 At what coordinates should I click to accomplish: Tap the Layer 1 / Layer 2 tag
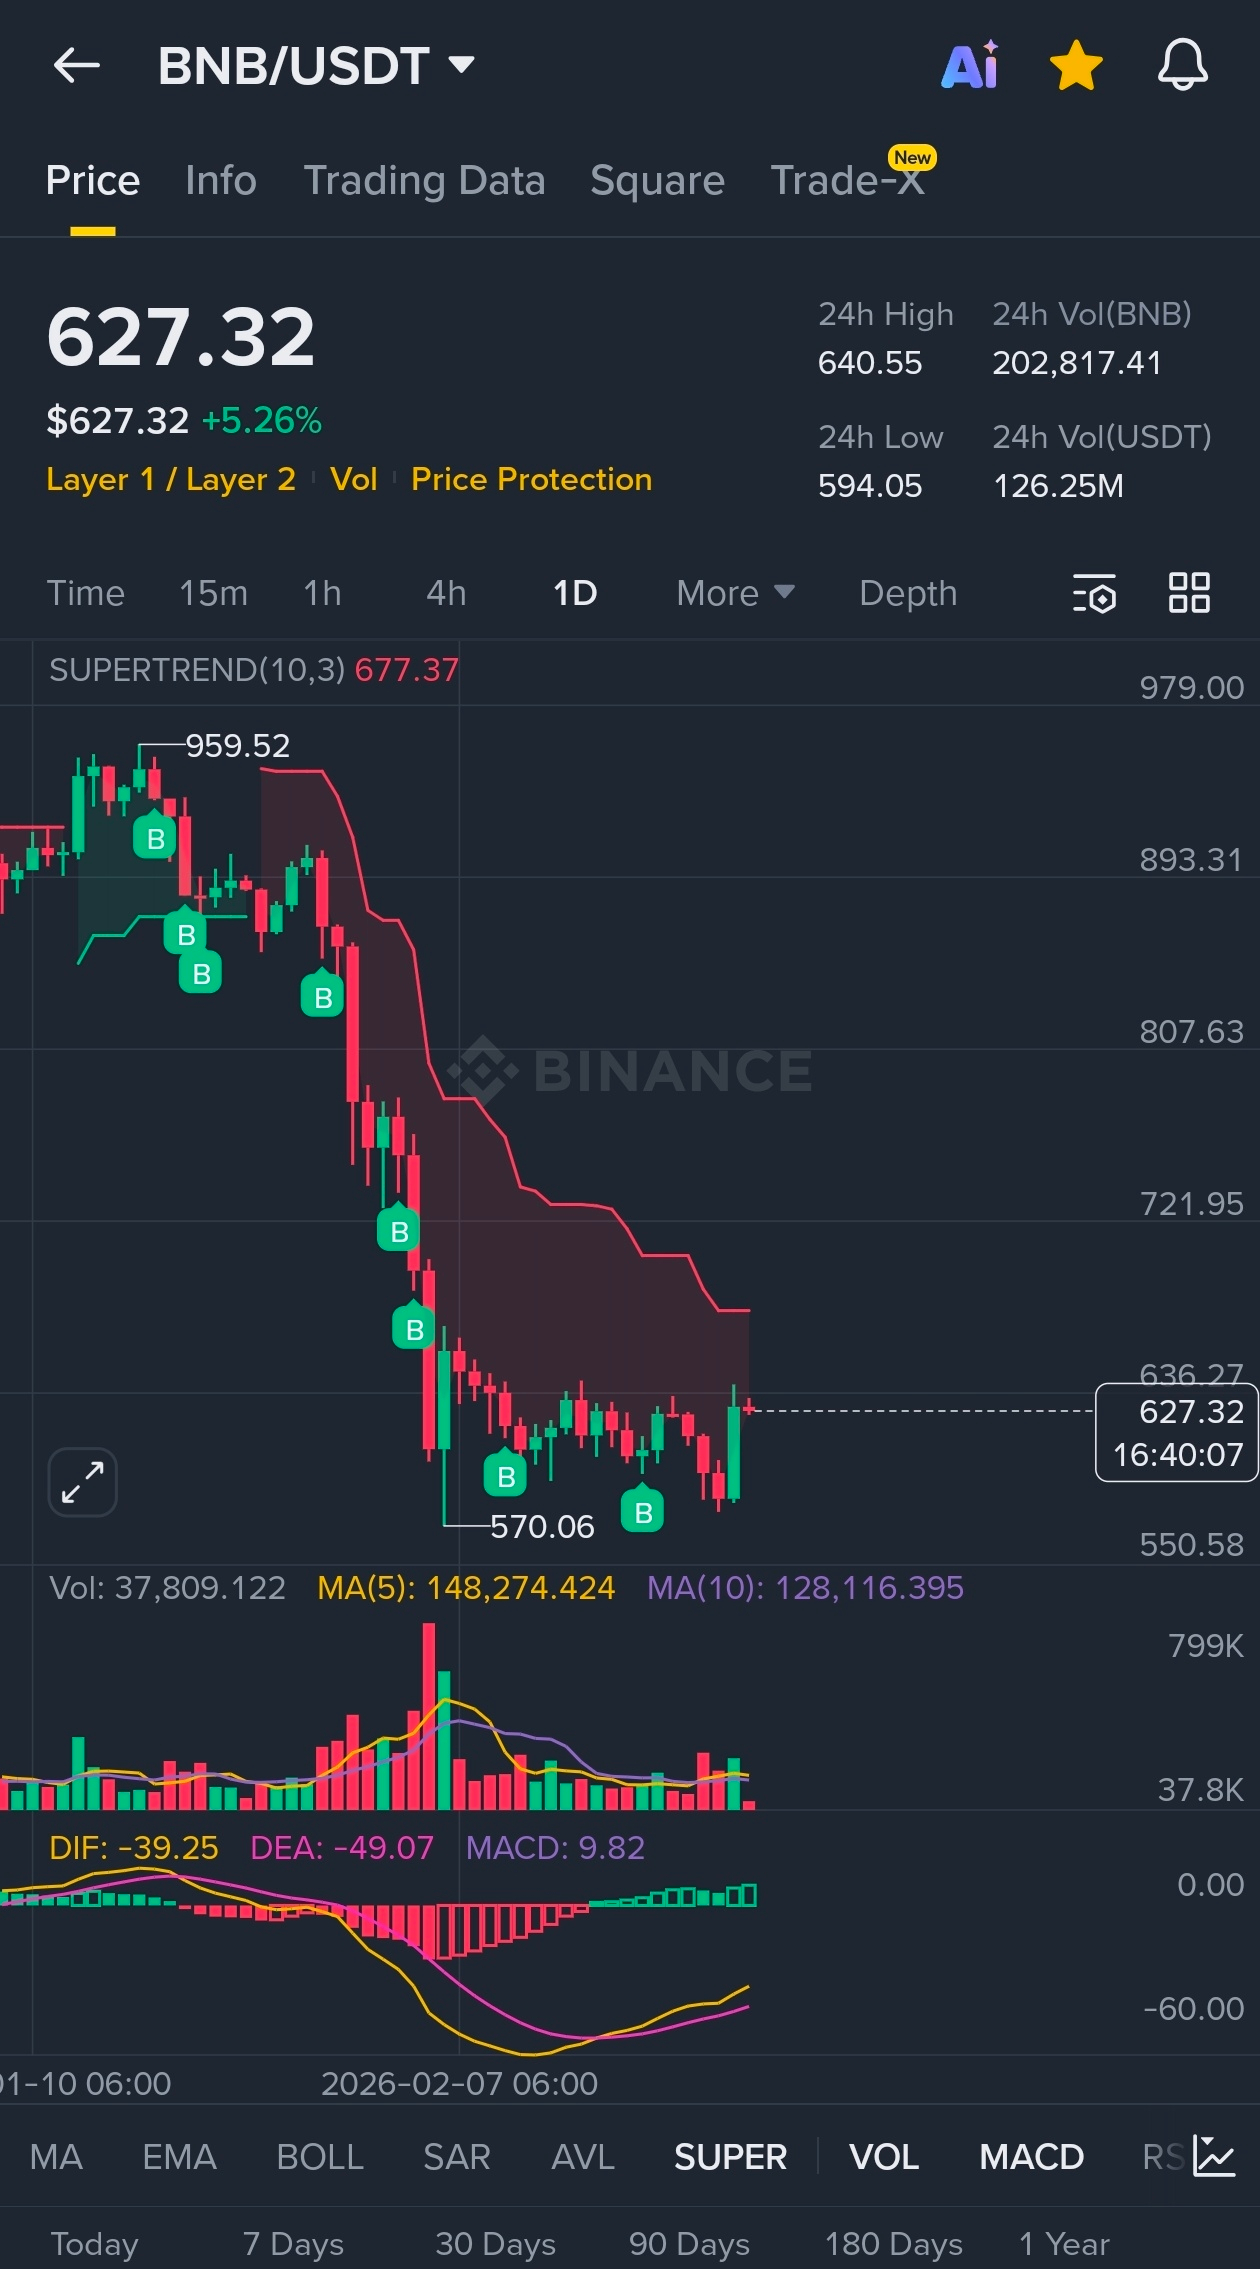tap(171, 479)
